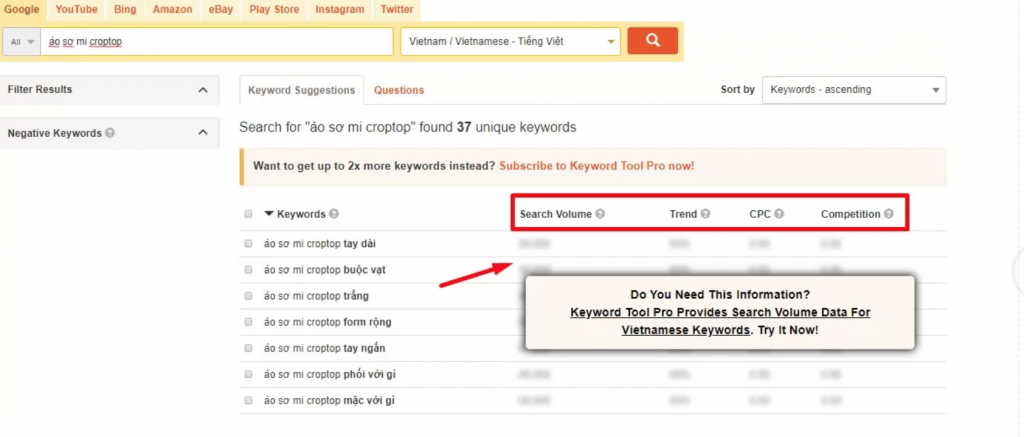
Task: Open the 'All' search type dropdown
Action: point(22,42)
